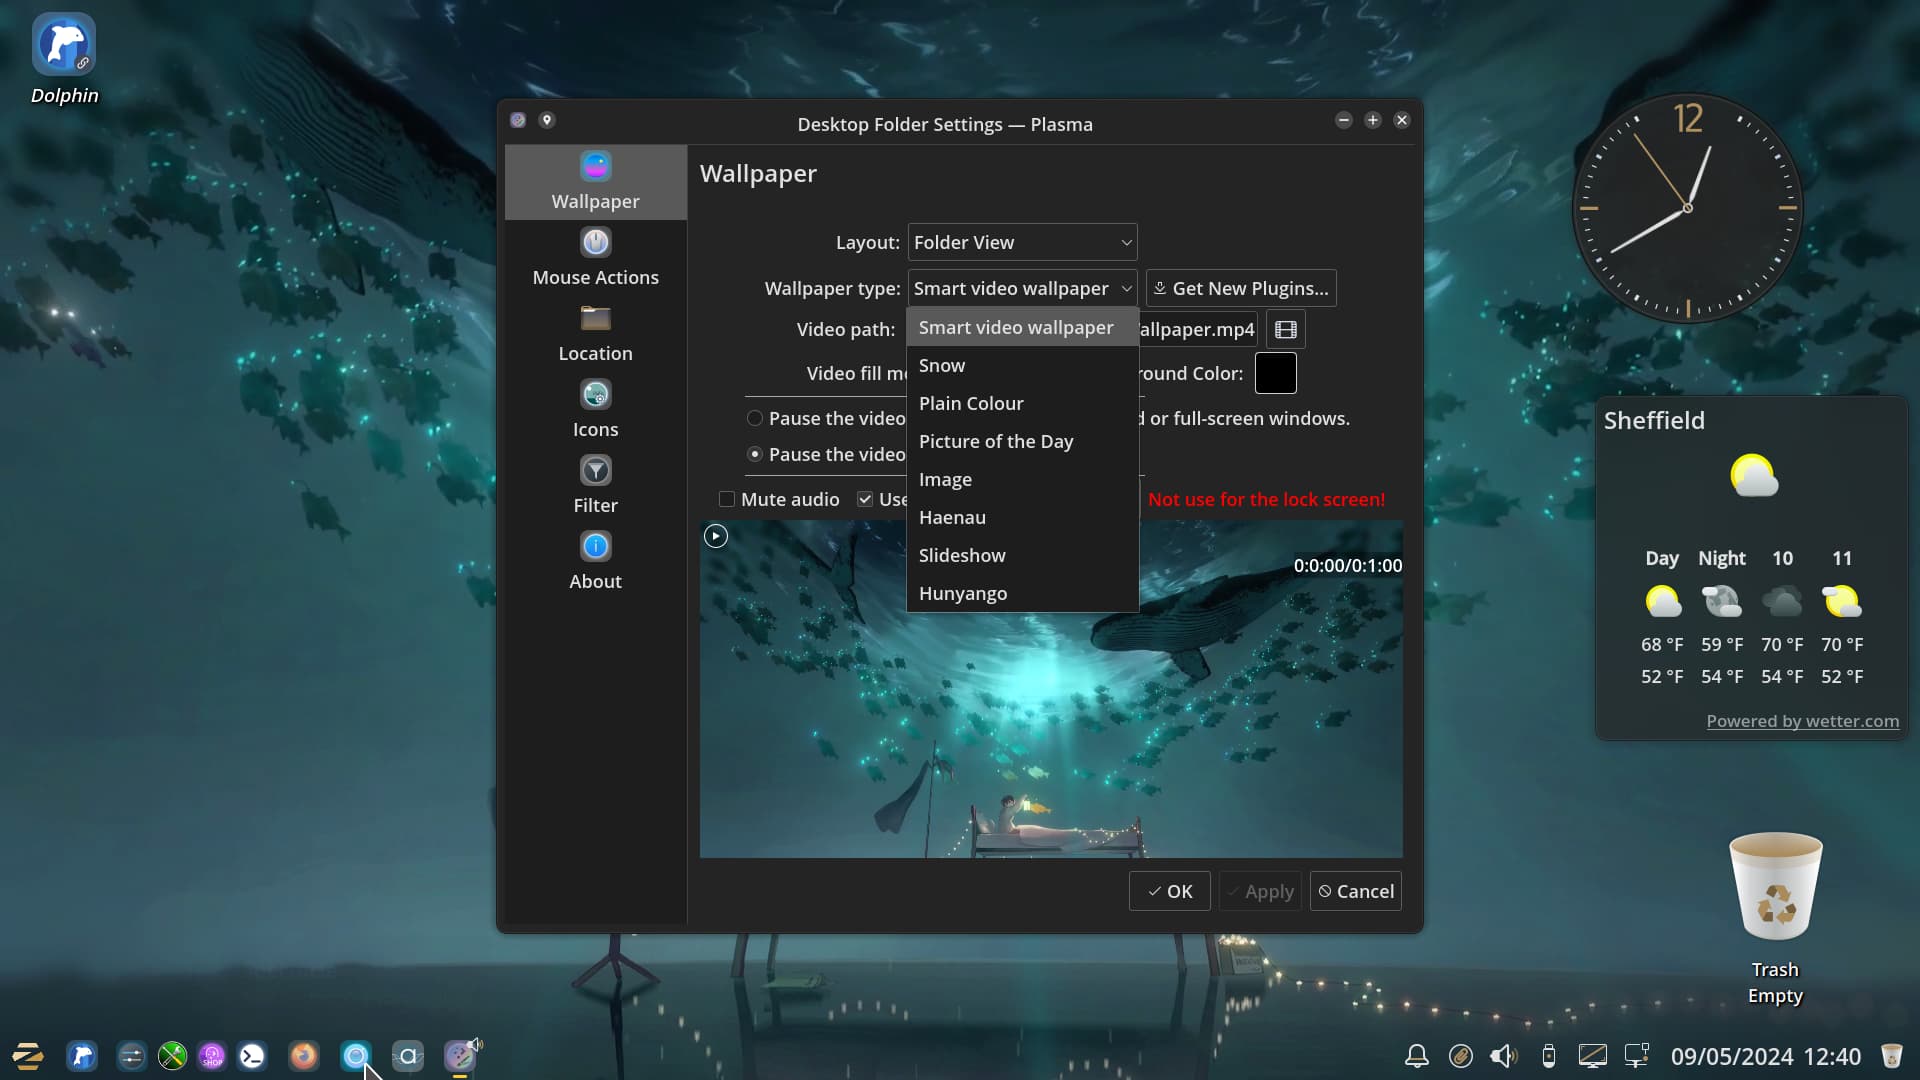Choose Smart video wallpaper from the list

pyautogui.click(x=1022, y=327)
